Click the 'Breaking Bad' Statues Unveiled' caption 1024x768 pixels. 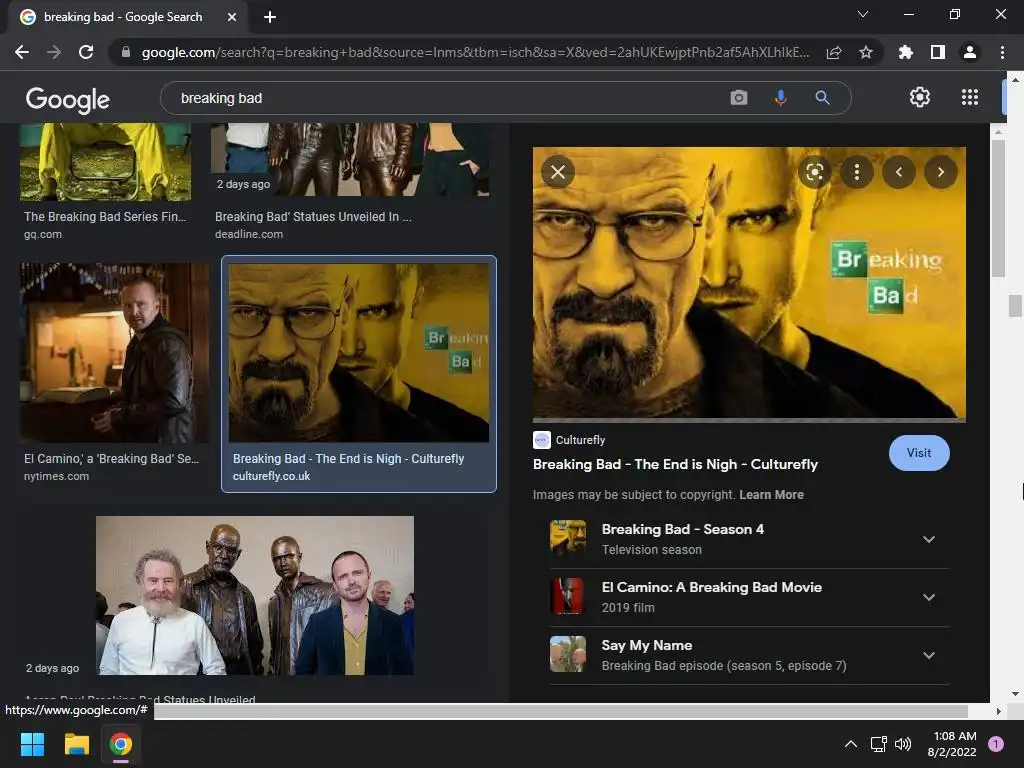point(313,217)
